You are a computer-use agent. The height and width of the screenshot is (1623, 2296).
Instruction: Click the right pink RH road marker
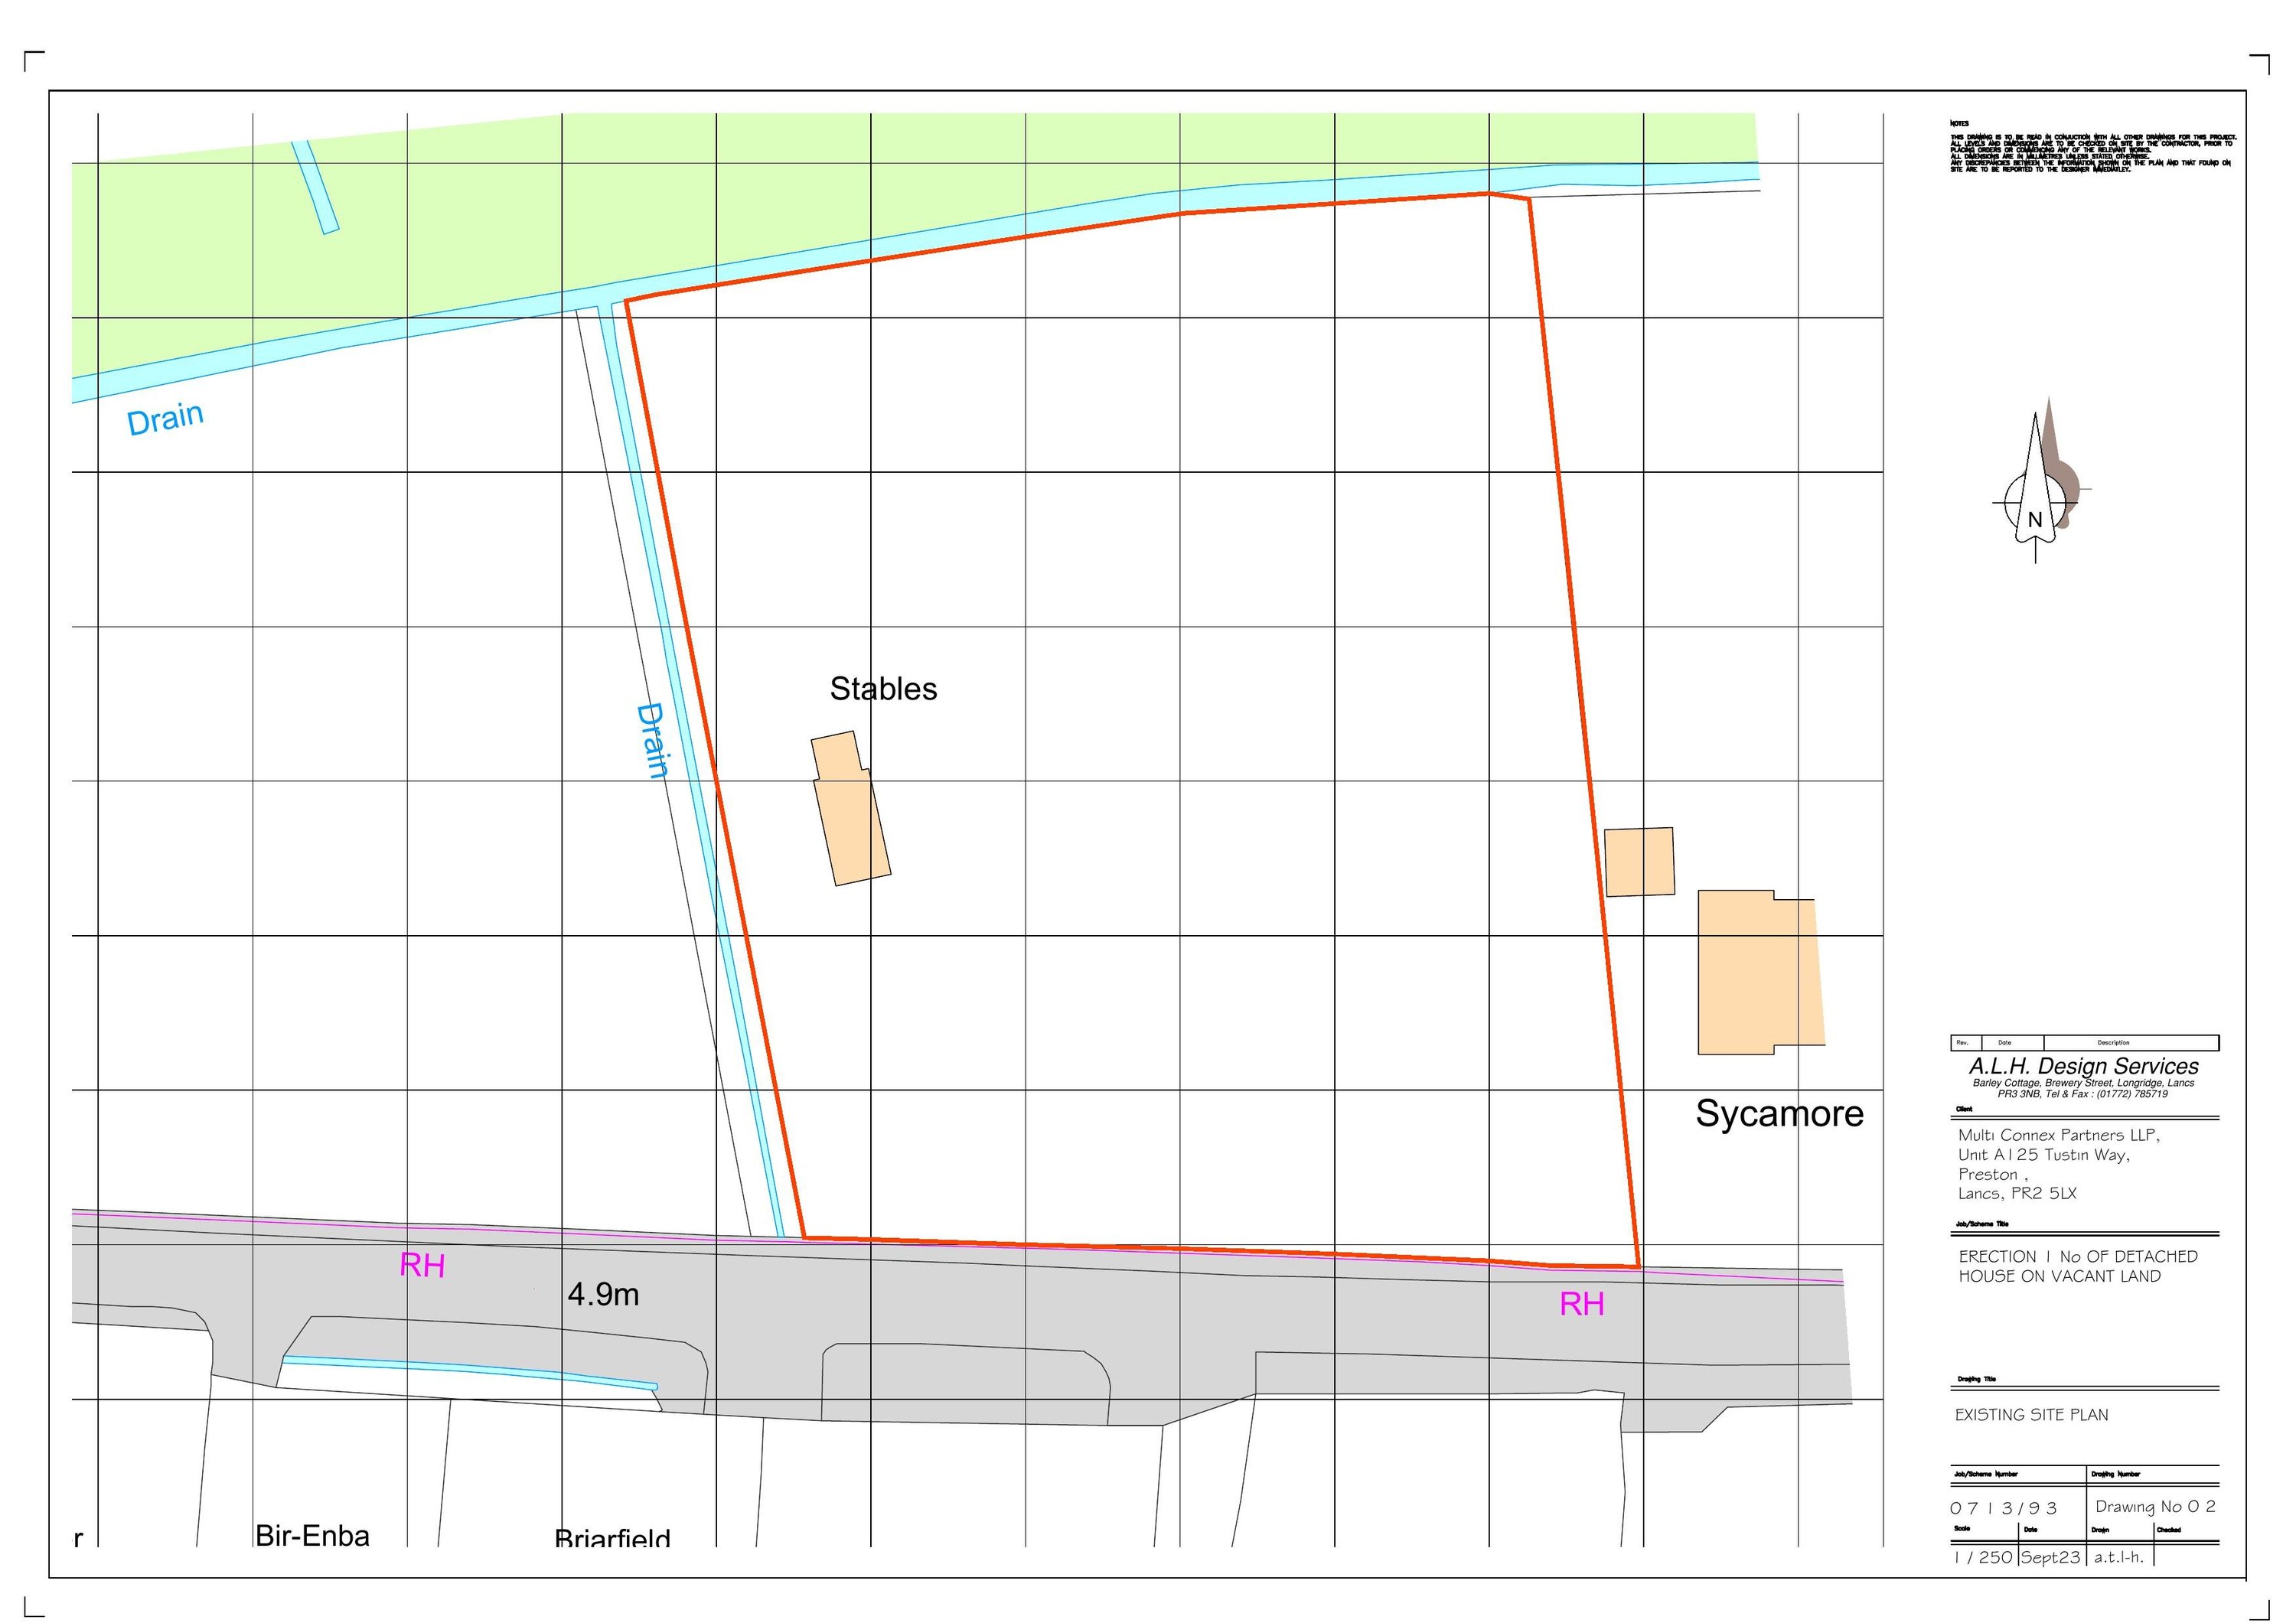[1581, 1304]
